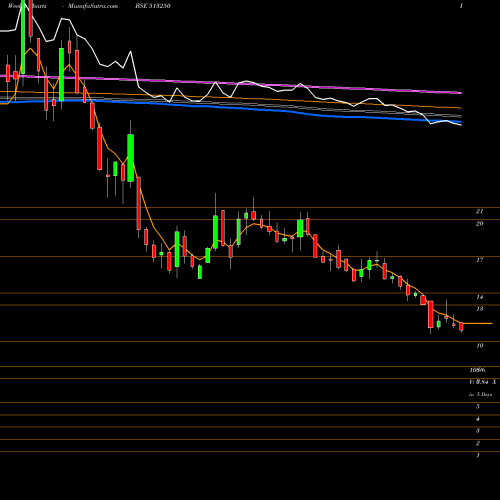Select the price axis label 13
Screen dimensions: 500x500
[x=479, y=309]
